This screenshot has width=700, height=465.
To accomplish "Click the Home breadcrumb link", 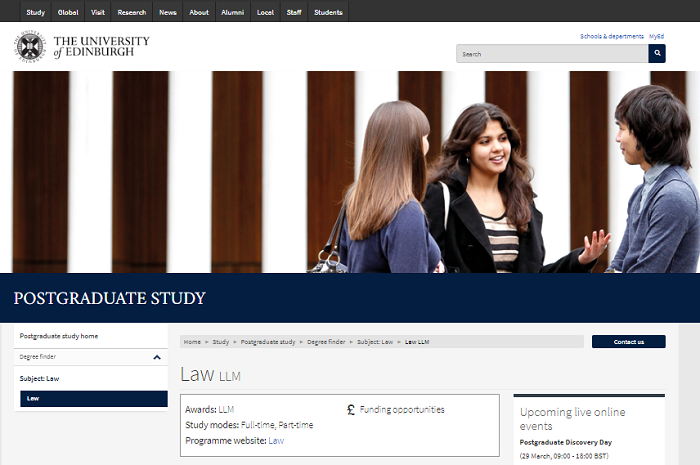I will click(x=192, y=342).
